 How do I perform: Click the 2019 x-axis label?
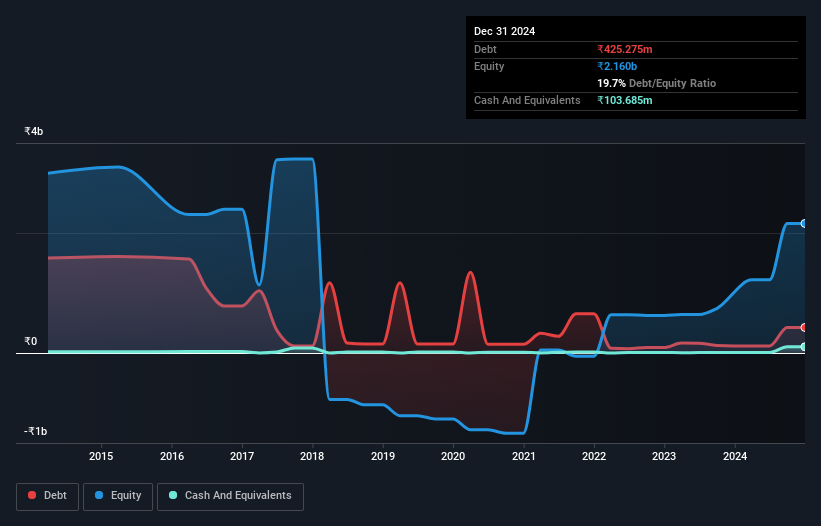click(383, 456)
